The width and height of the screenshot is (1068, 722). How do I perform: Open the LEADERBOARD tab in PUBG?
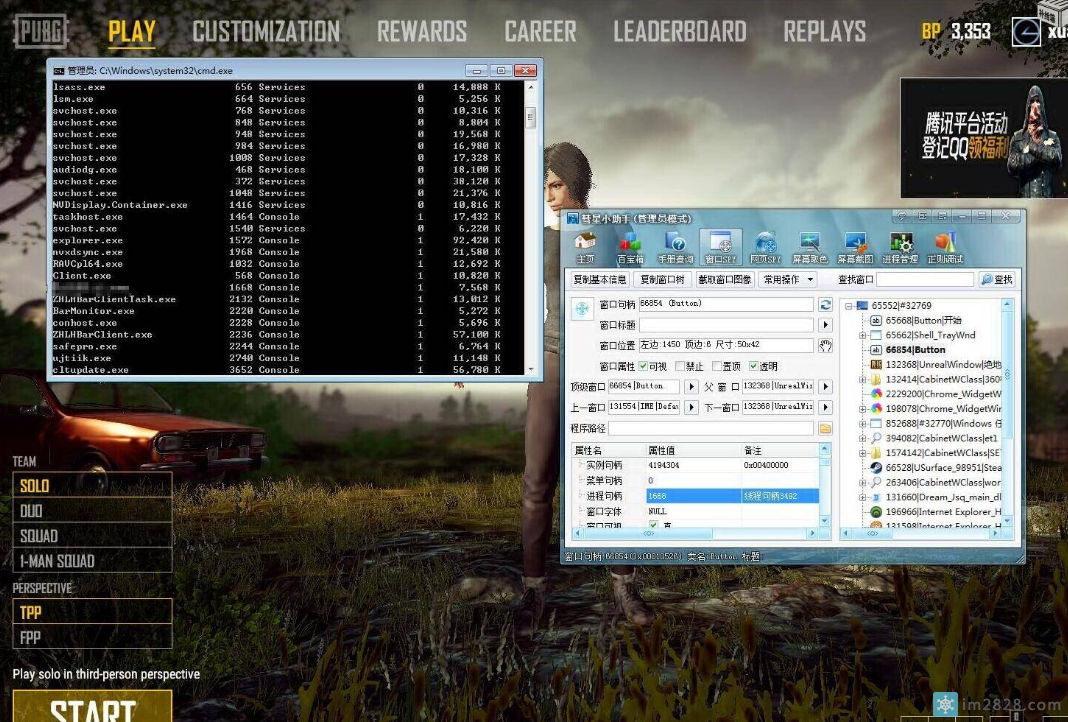pyautogui.click(x=679, y=32)
